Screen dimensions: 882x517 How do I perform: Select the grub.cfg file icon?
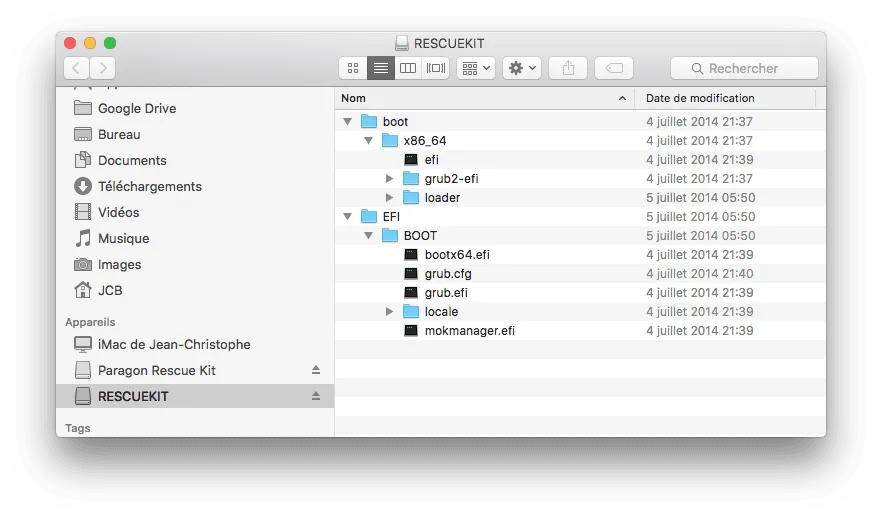pos(411,274)
